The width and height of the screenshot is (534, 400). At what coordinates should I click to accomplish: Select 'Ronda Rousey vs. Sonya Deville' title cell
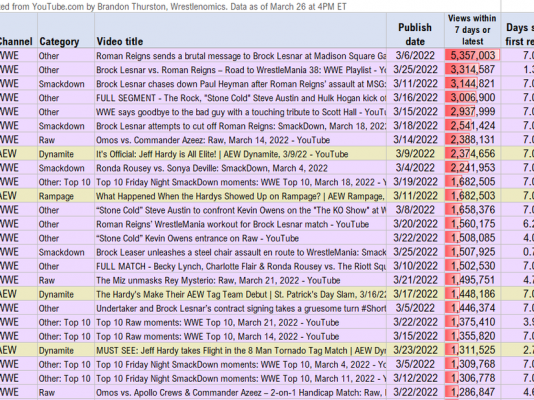(x=240, y=167)
